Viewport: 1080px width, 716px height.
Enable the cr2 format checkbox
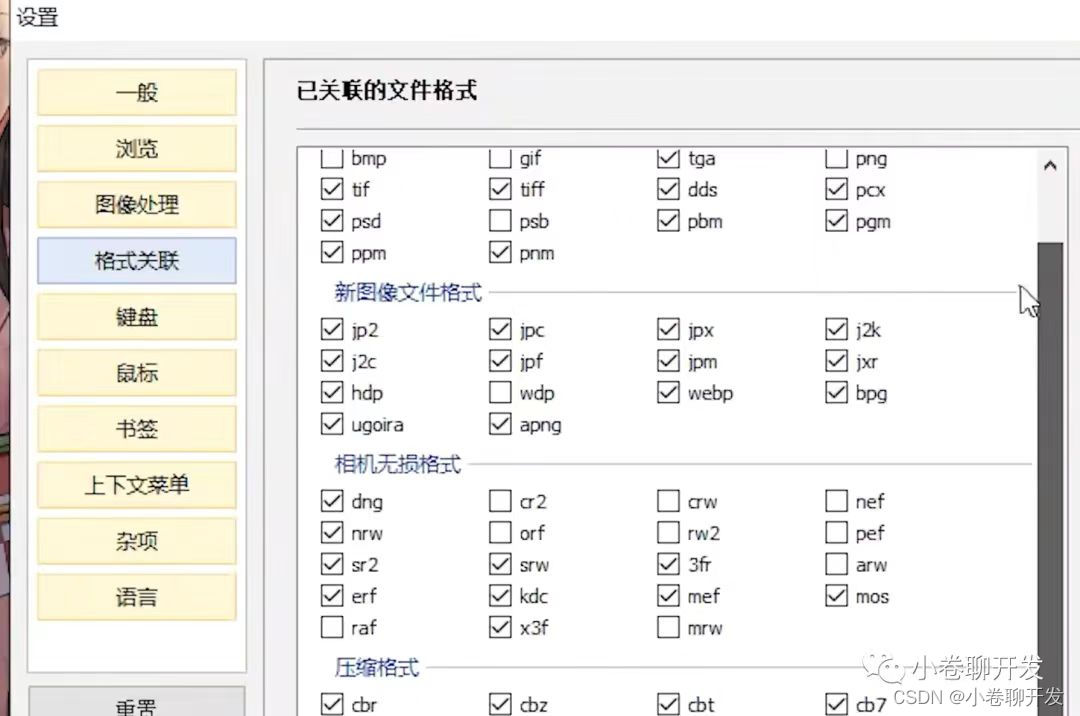pos(500,501)
